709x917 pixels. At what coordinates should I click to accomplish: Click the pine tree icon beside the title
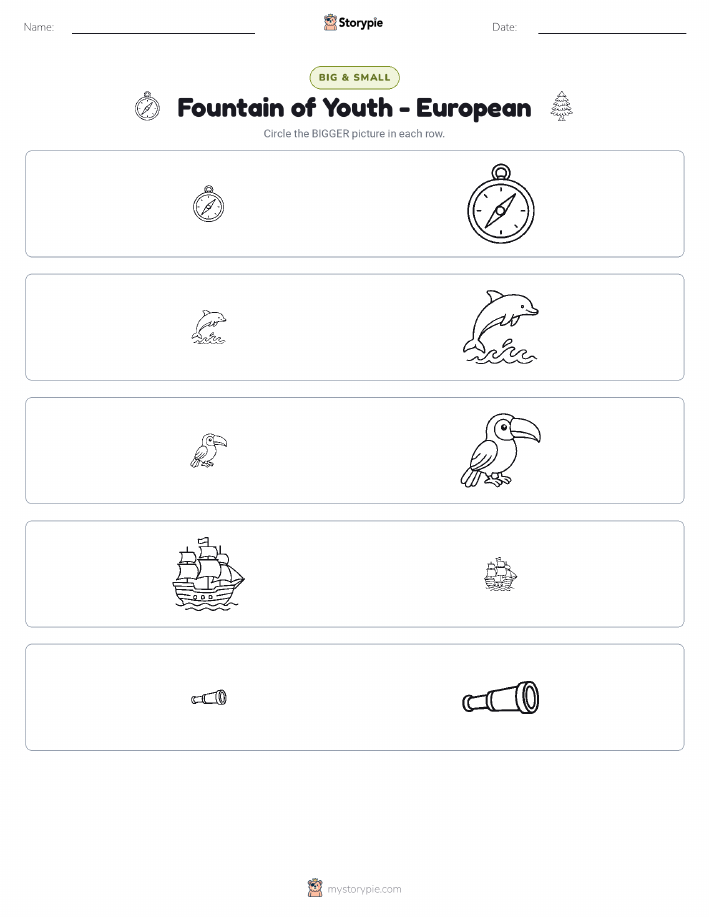click(562, 106)
